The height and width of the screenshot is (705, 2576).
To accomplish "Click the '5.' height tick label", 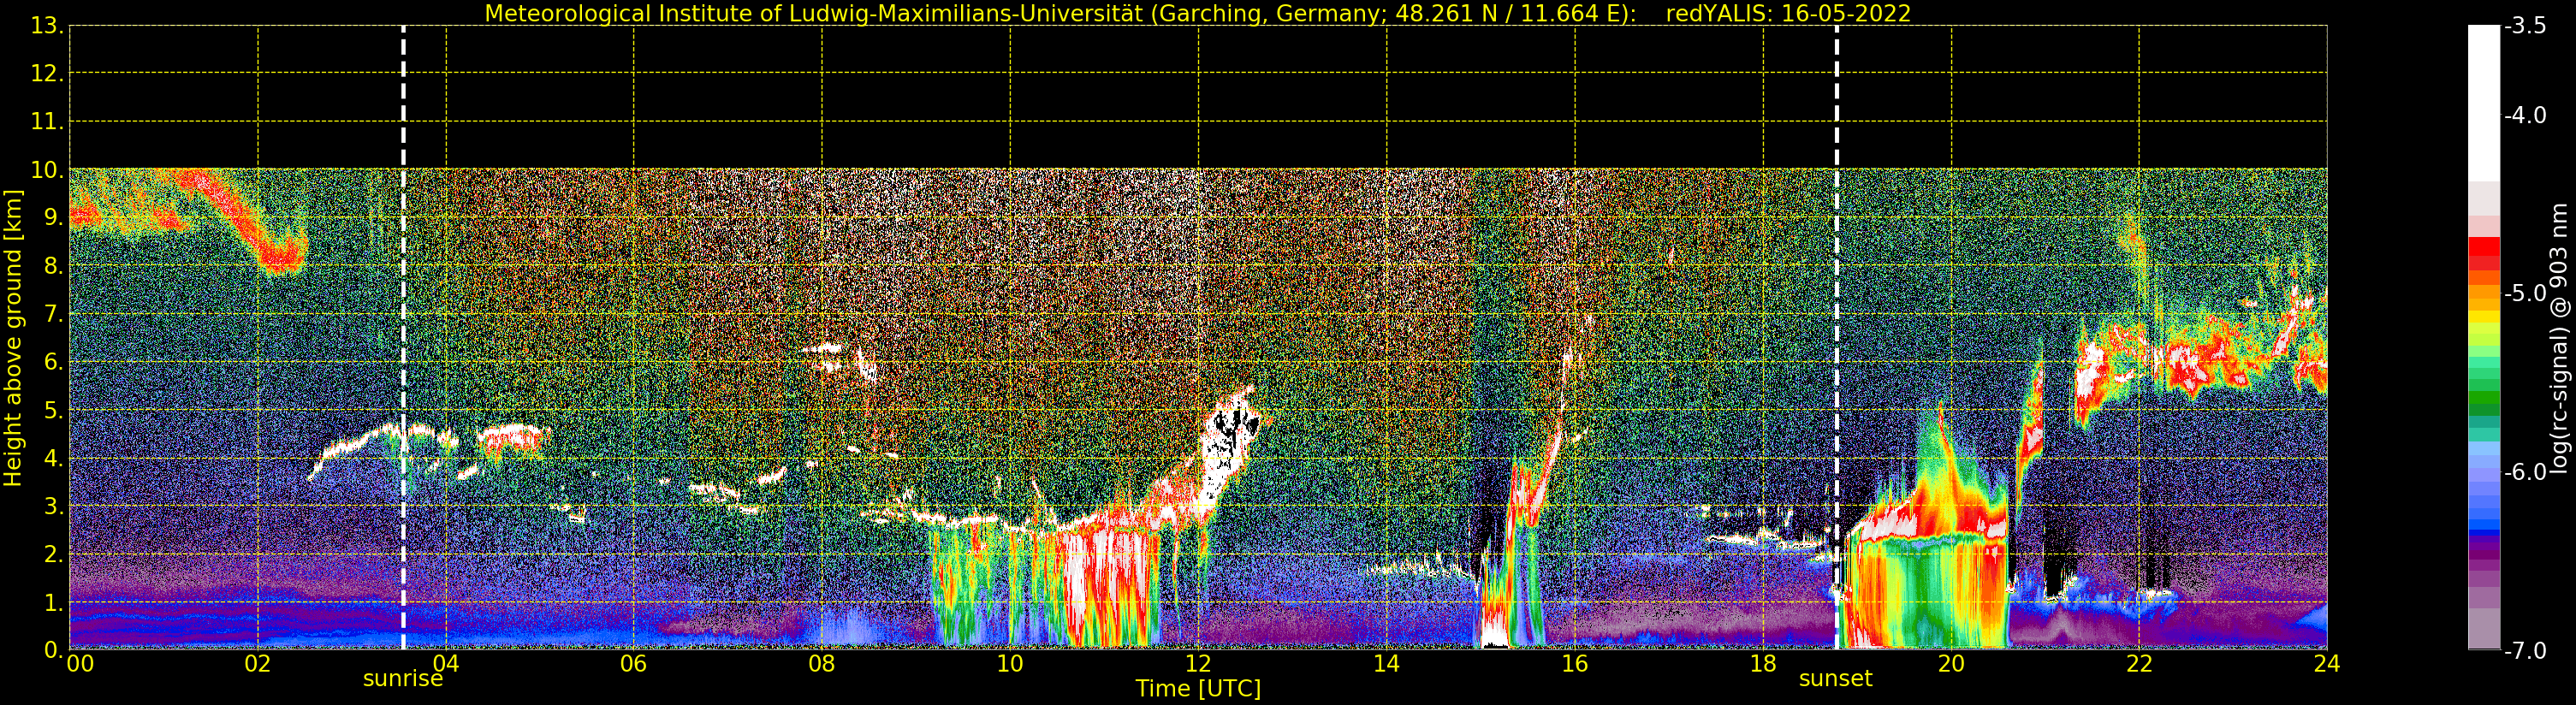I will coord(54,410).
